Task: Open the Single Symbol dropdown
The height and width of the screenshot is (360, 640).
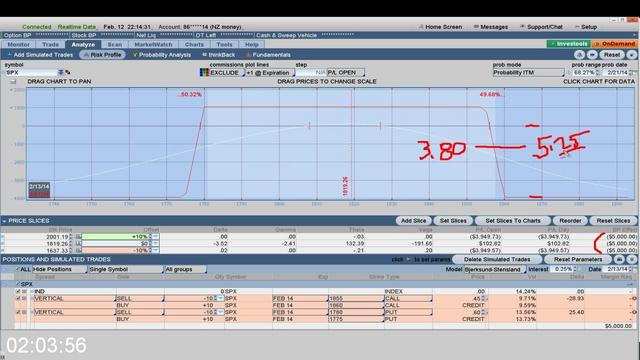Action: point(126,269)
